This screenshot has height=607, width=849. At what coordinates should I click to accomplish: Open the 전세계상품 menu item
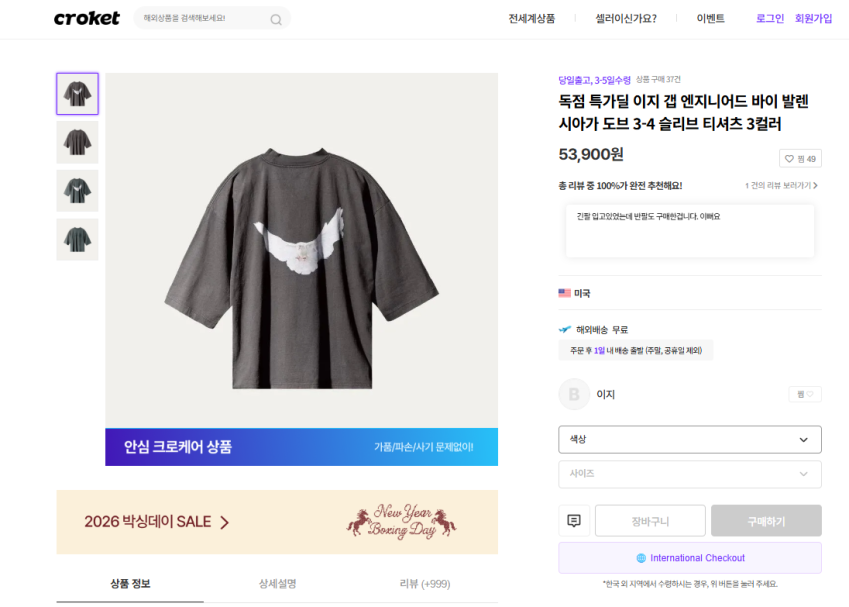pyautogui.click(x=531, y=19)
